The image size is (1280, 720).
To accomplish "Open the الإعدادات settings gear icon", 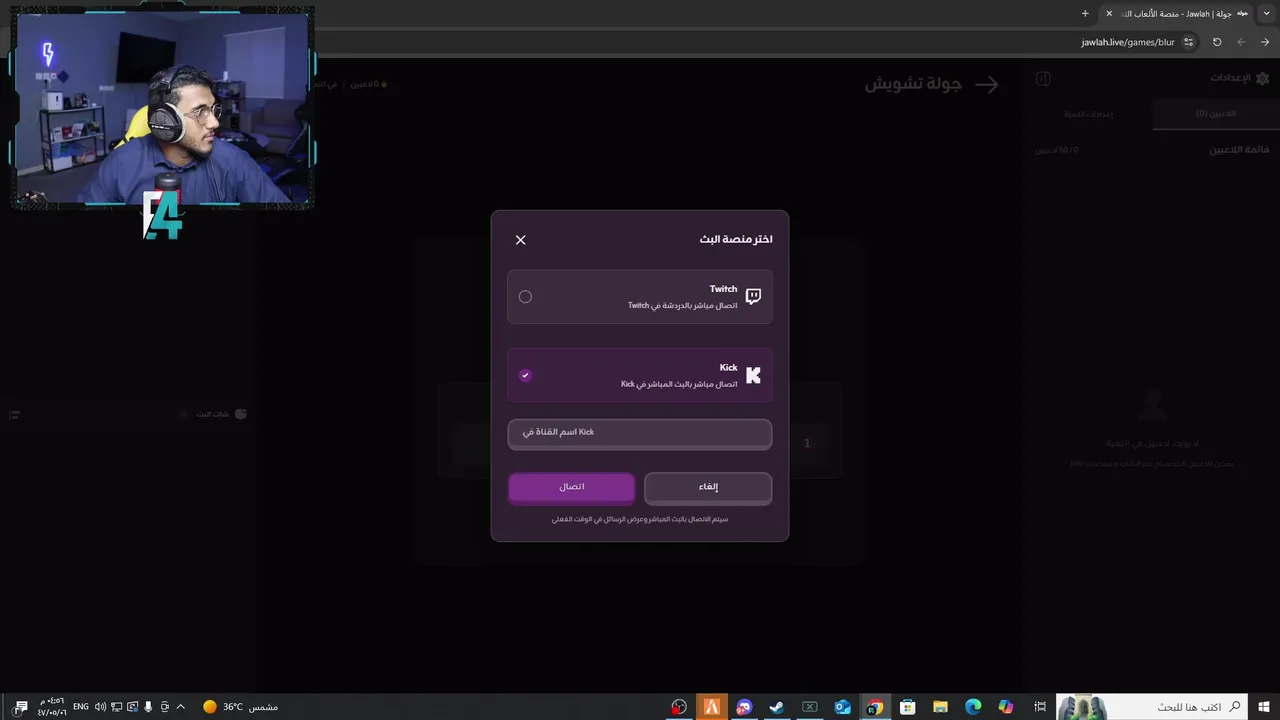I will (1262, 78).
